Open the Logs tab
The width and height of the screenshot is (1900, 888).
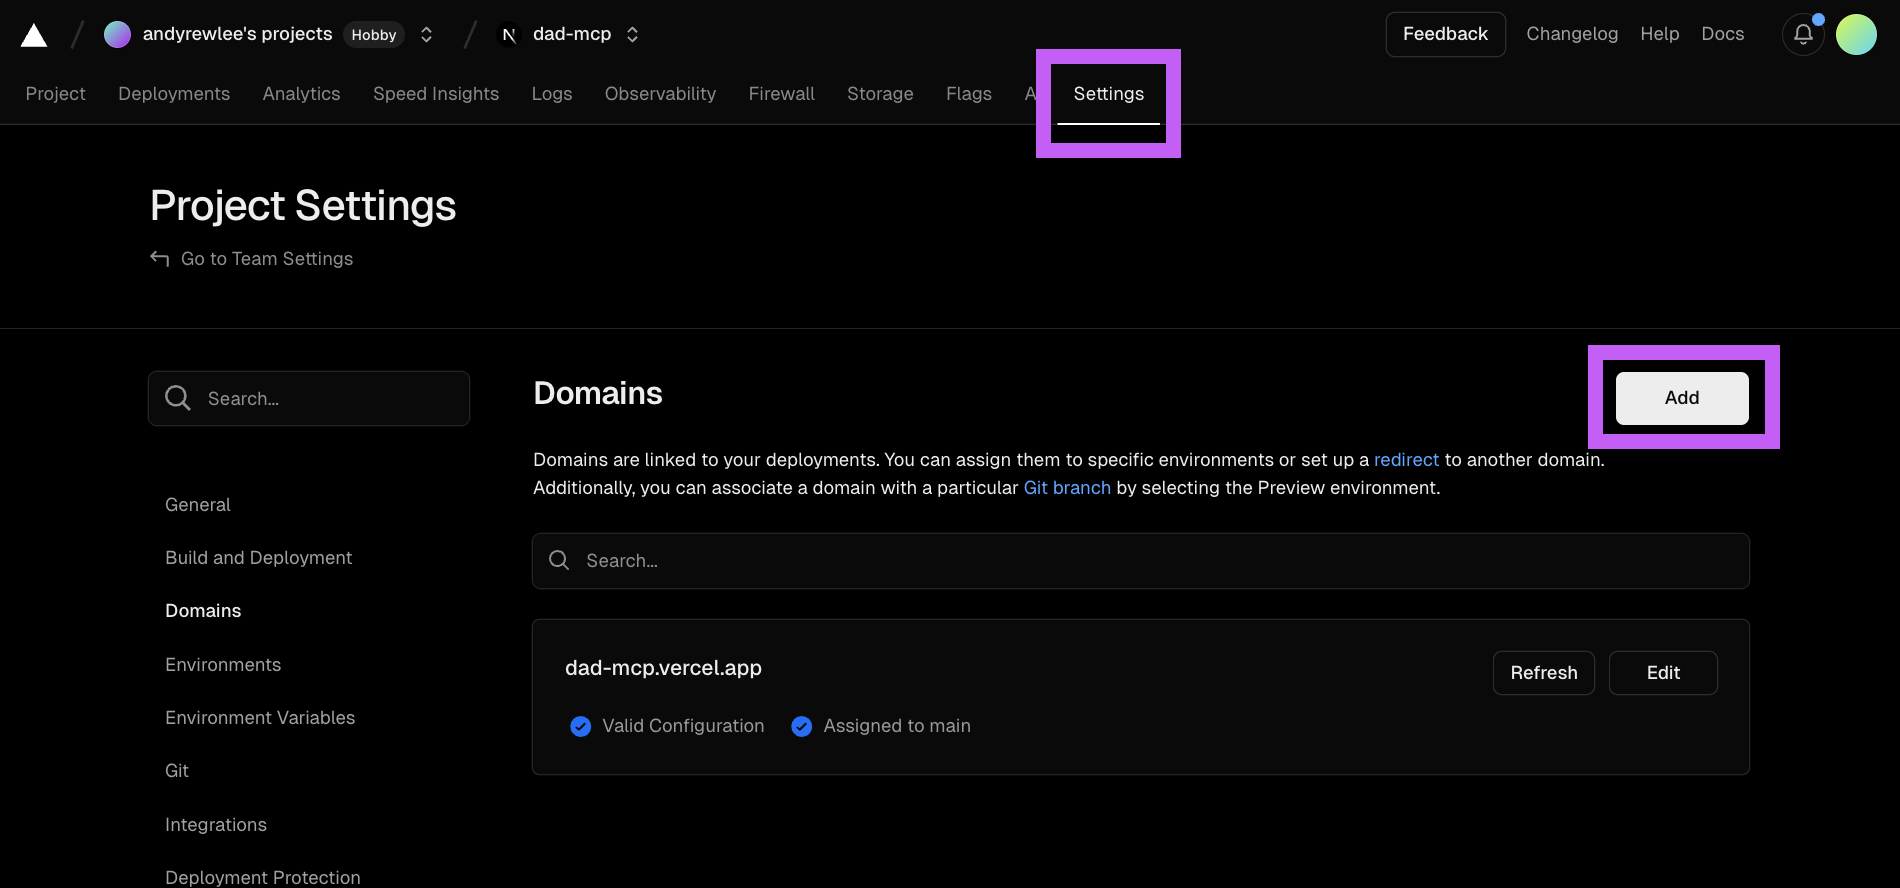pyautogui.click(x=552, y=93)
